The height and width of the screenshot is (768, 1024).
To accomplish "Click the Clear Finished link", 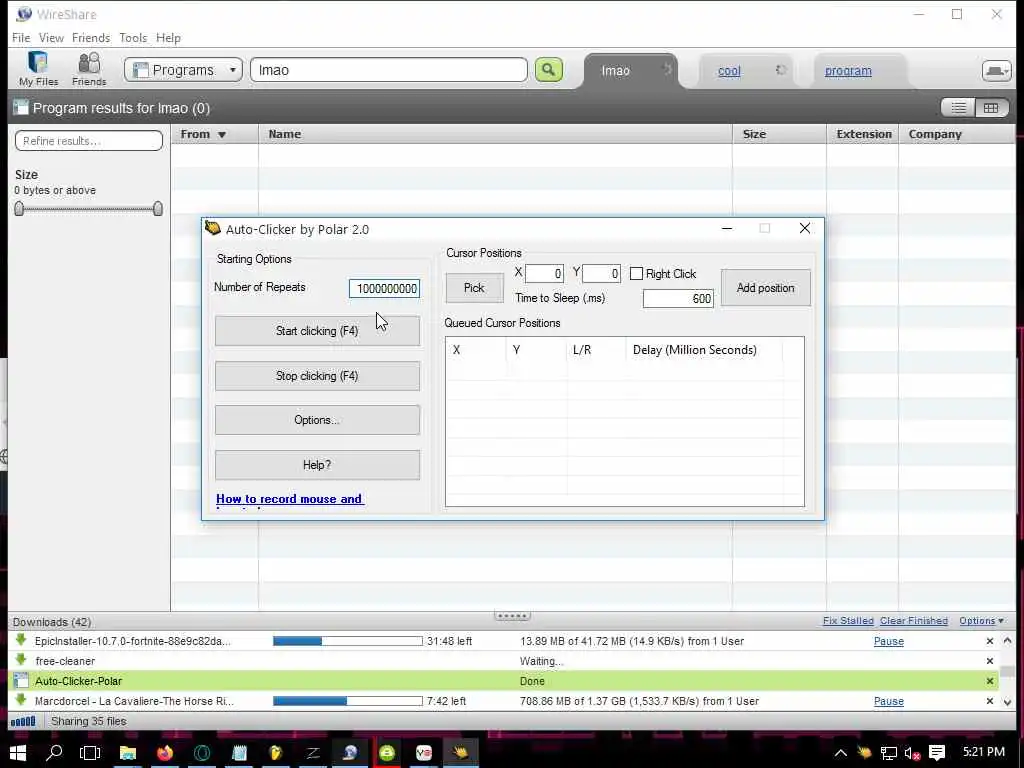I will point(914,620).
